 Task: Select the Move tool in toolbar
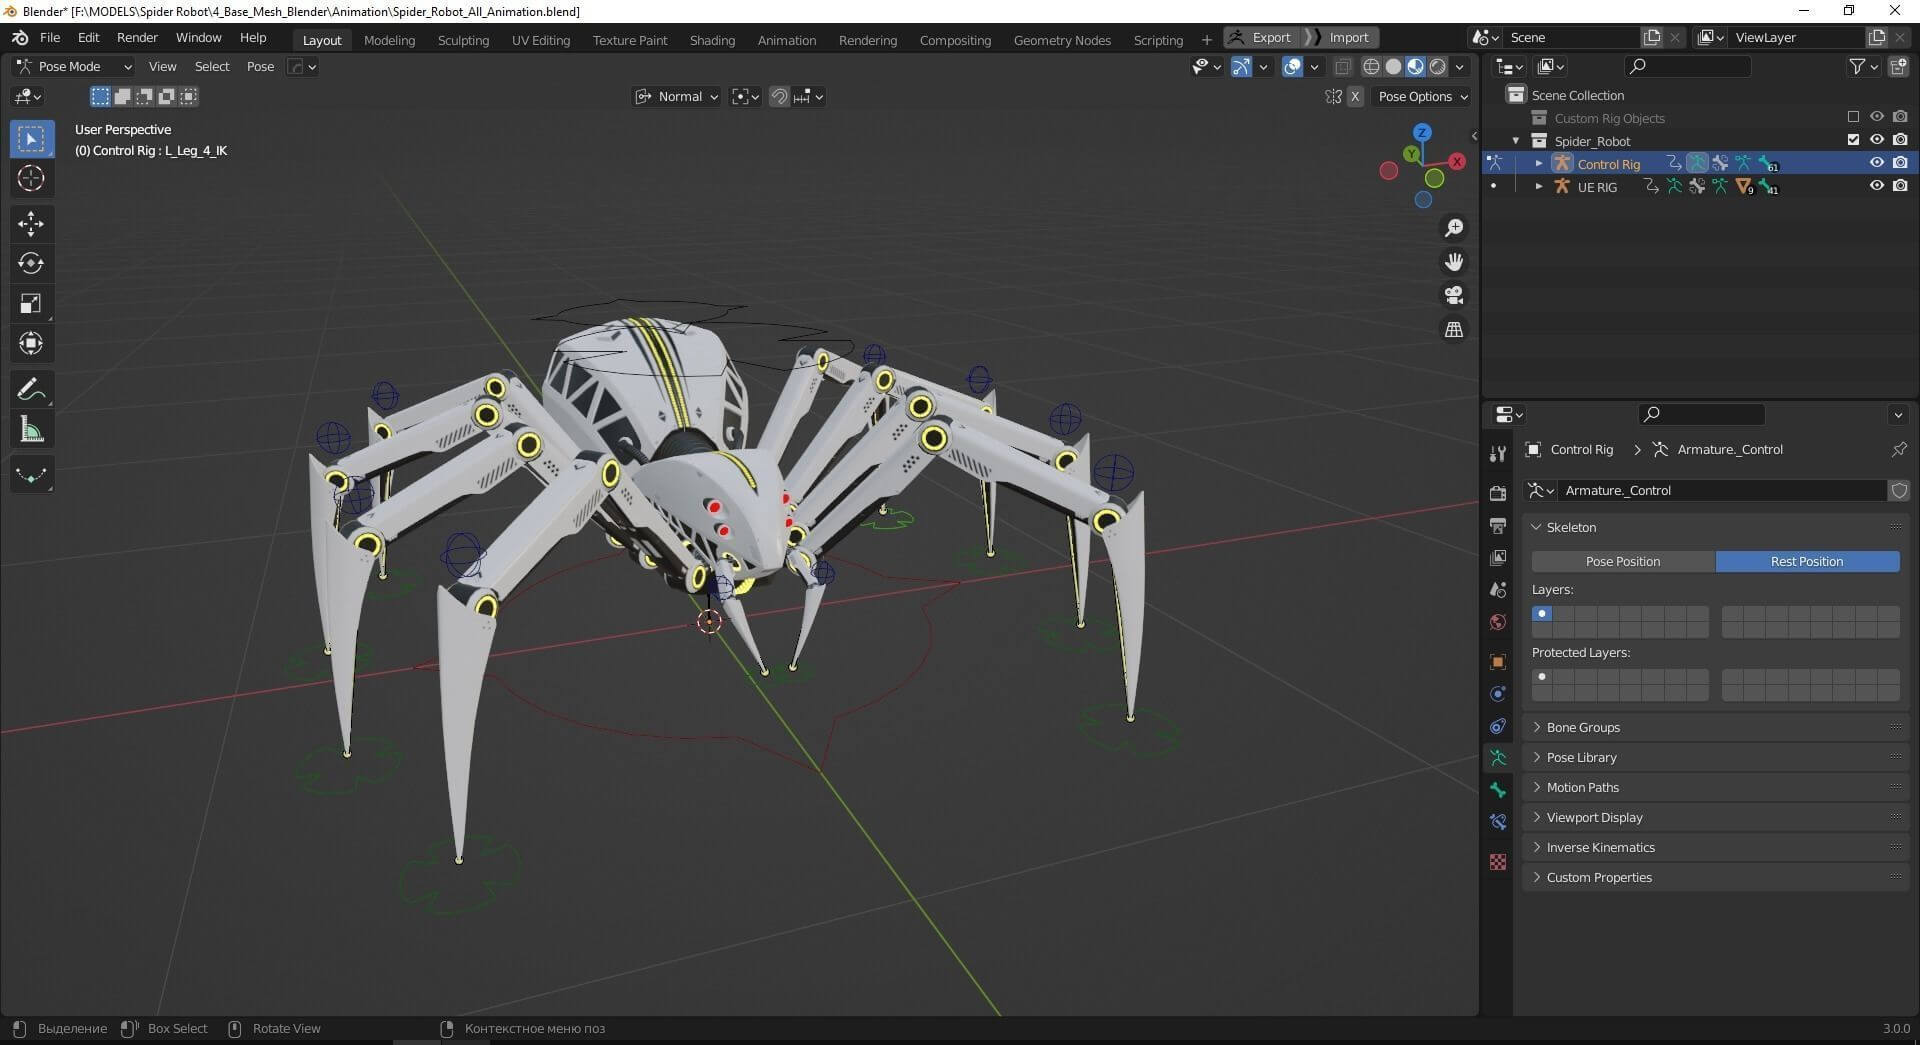[x=31, y=223]
